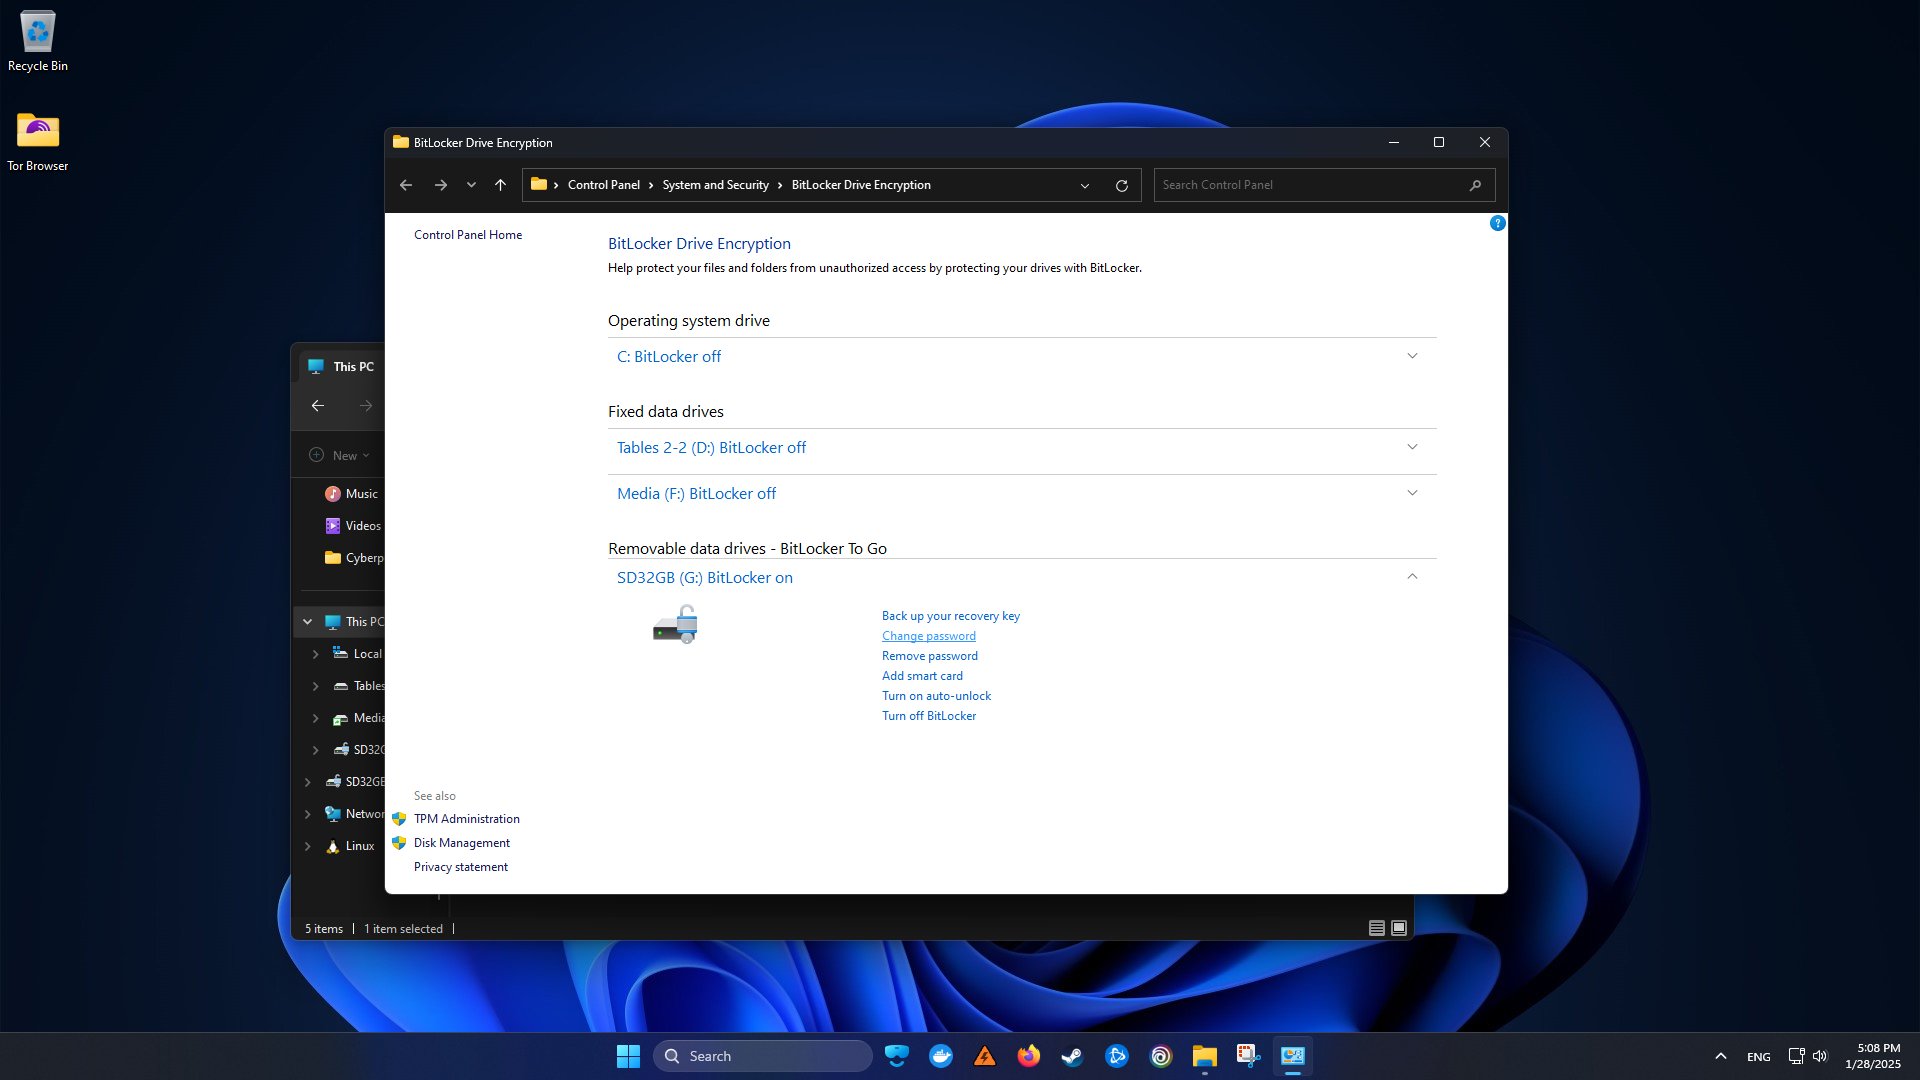Select Music in File Explorer sidebar
Viewport: 1920px width, 1080px height.
(x=352, y=494)
